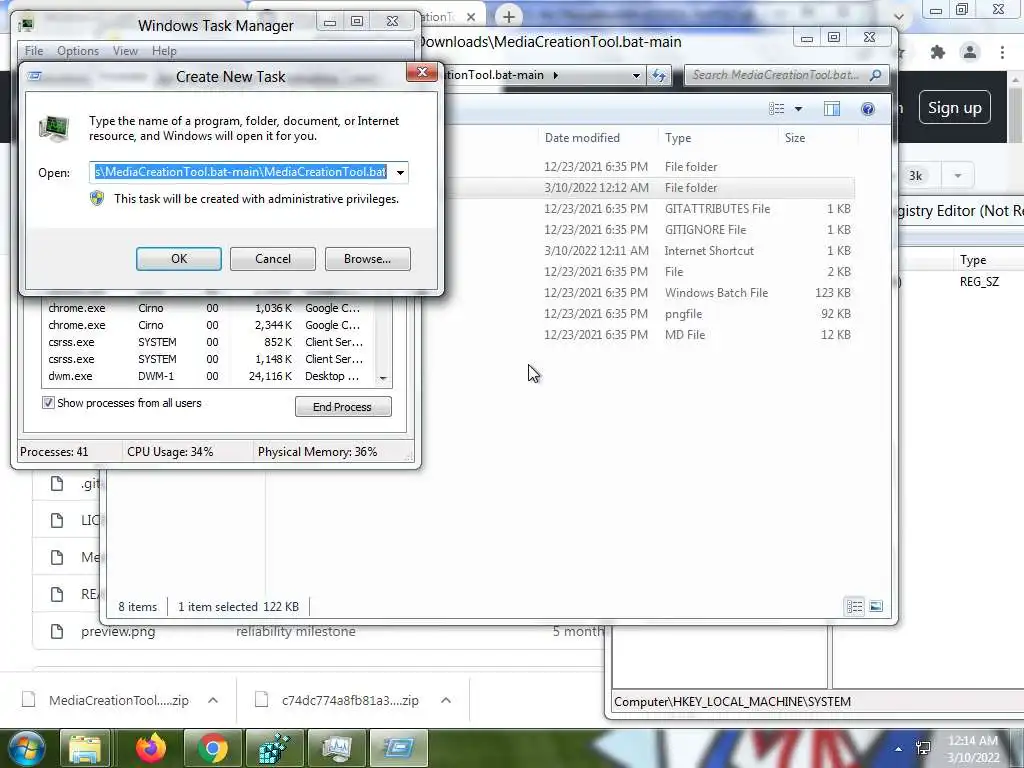Image resolution: width=1024 pixels, height=768 pixels.
Task: Toggle Show processes from all users checkbox
Action: click(48, 403)
